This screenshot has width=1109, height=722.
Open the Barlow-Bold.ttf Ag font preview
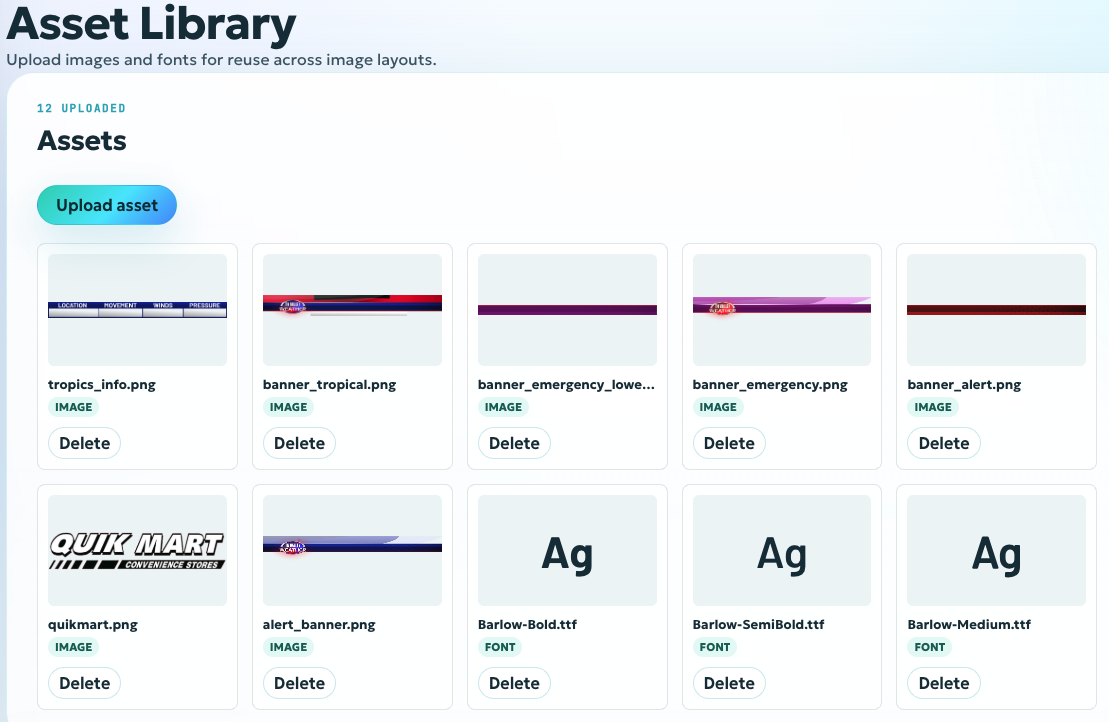pyautogui.click(x=567, y=550)
